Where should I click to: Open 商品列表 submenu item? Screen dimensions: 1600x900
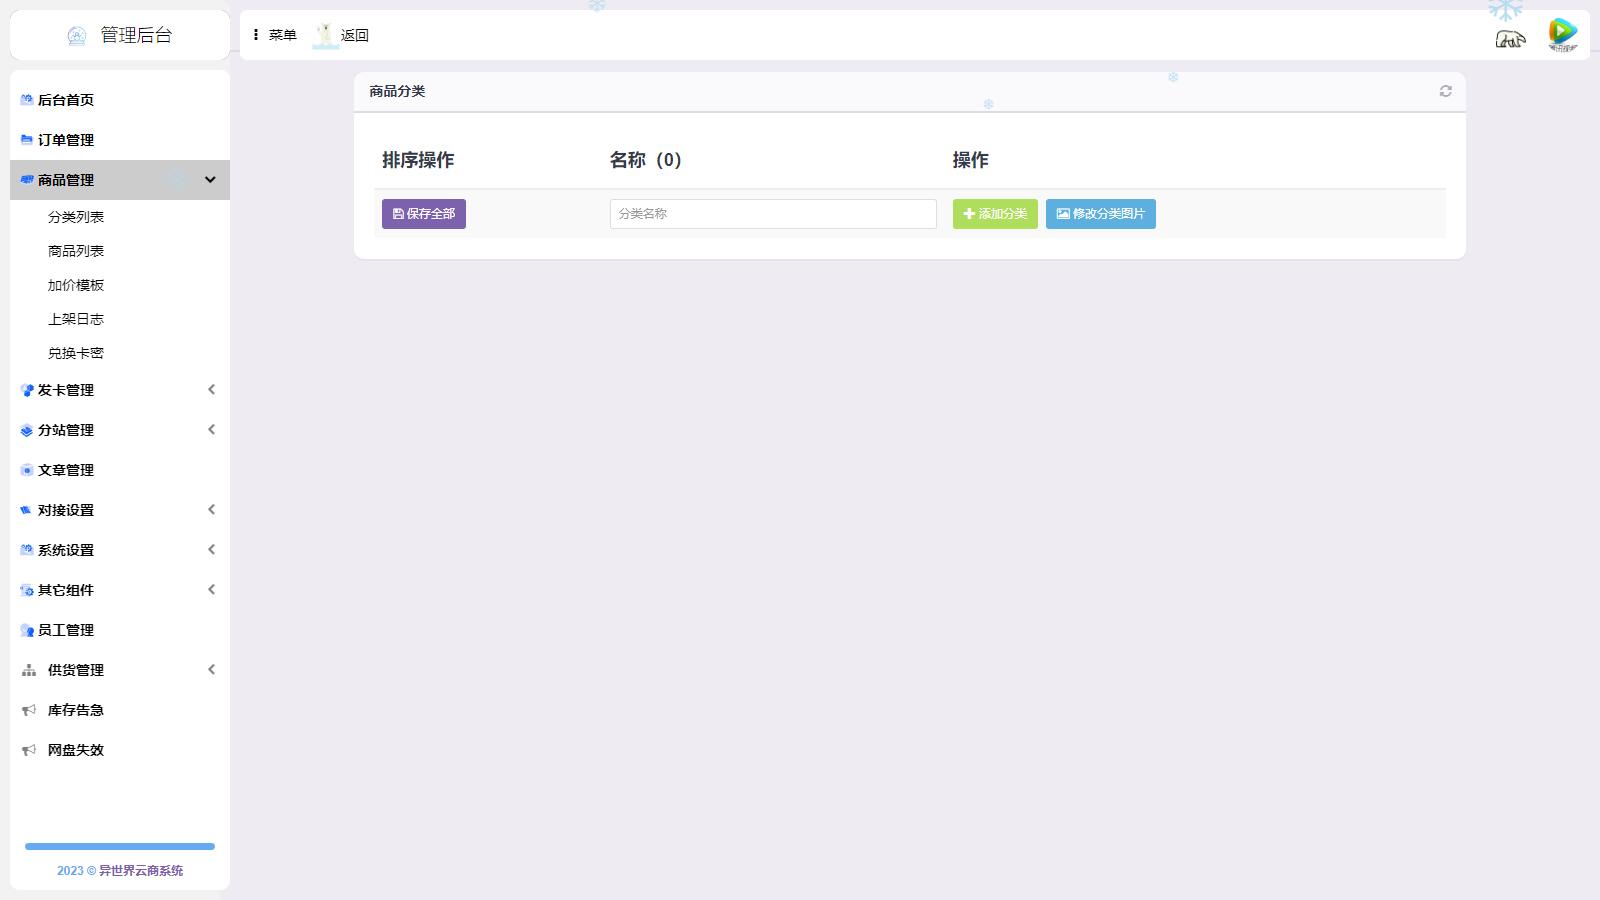[76, 251]
